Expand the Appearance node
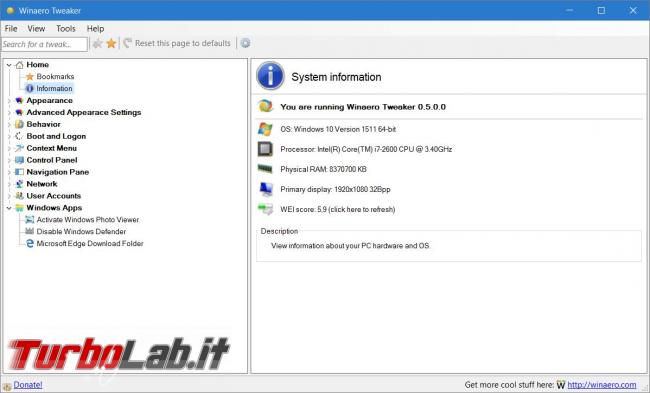Image resolution: width=650 pixels, height=393 pixels. [x=9, y=101]
